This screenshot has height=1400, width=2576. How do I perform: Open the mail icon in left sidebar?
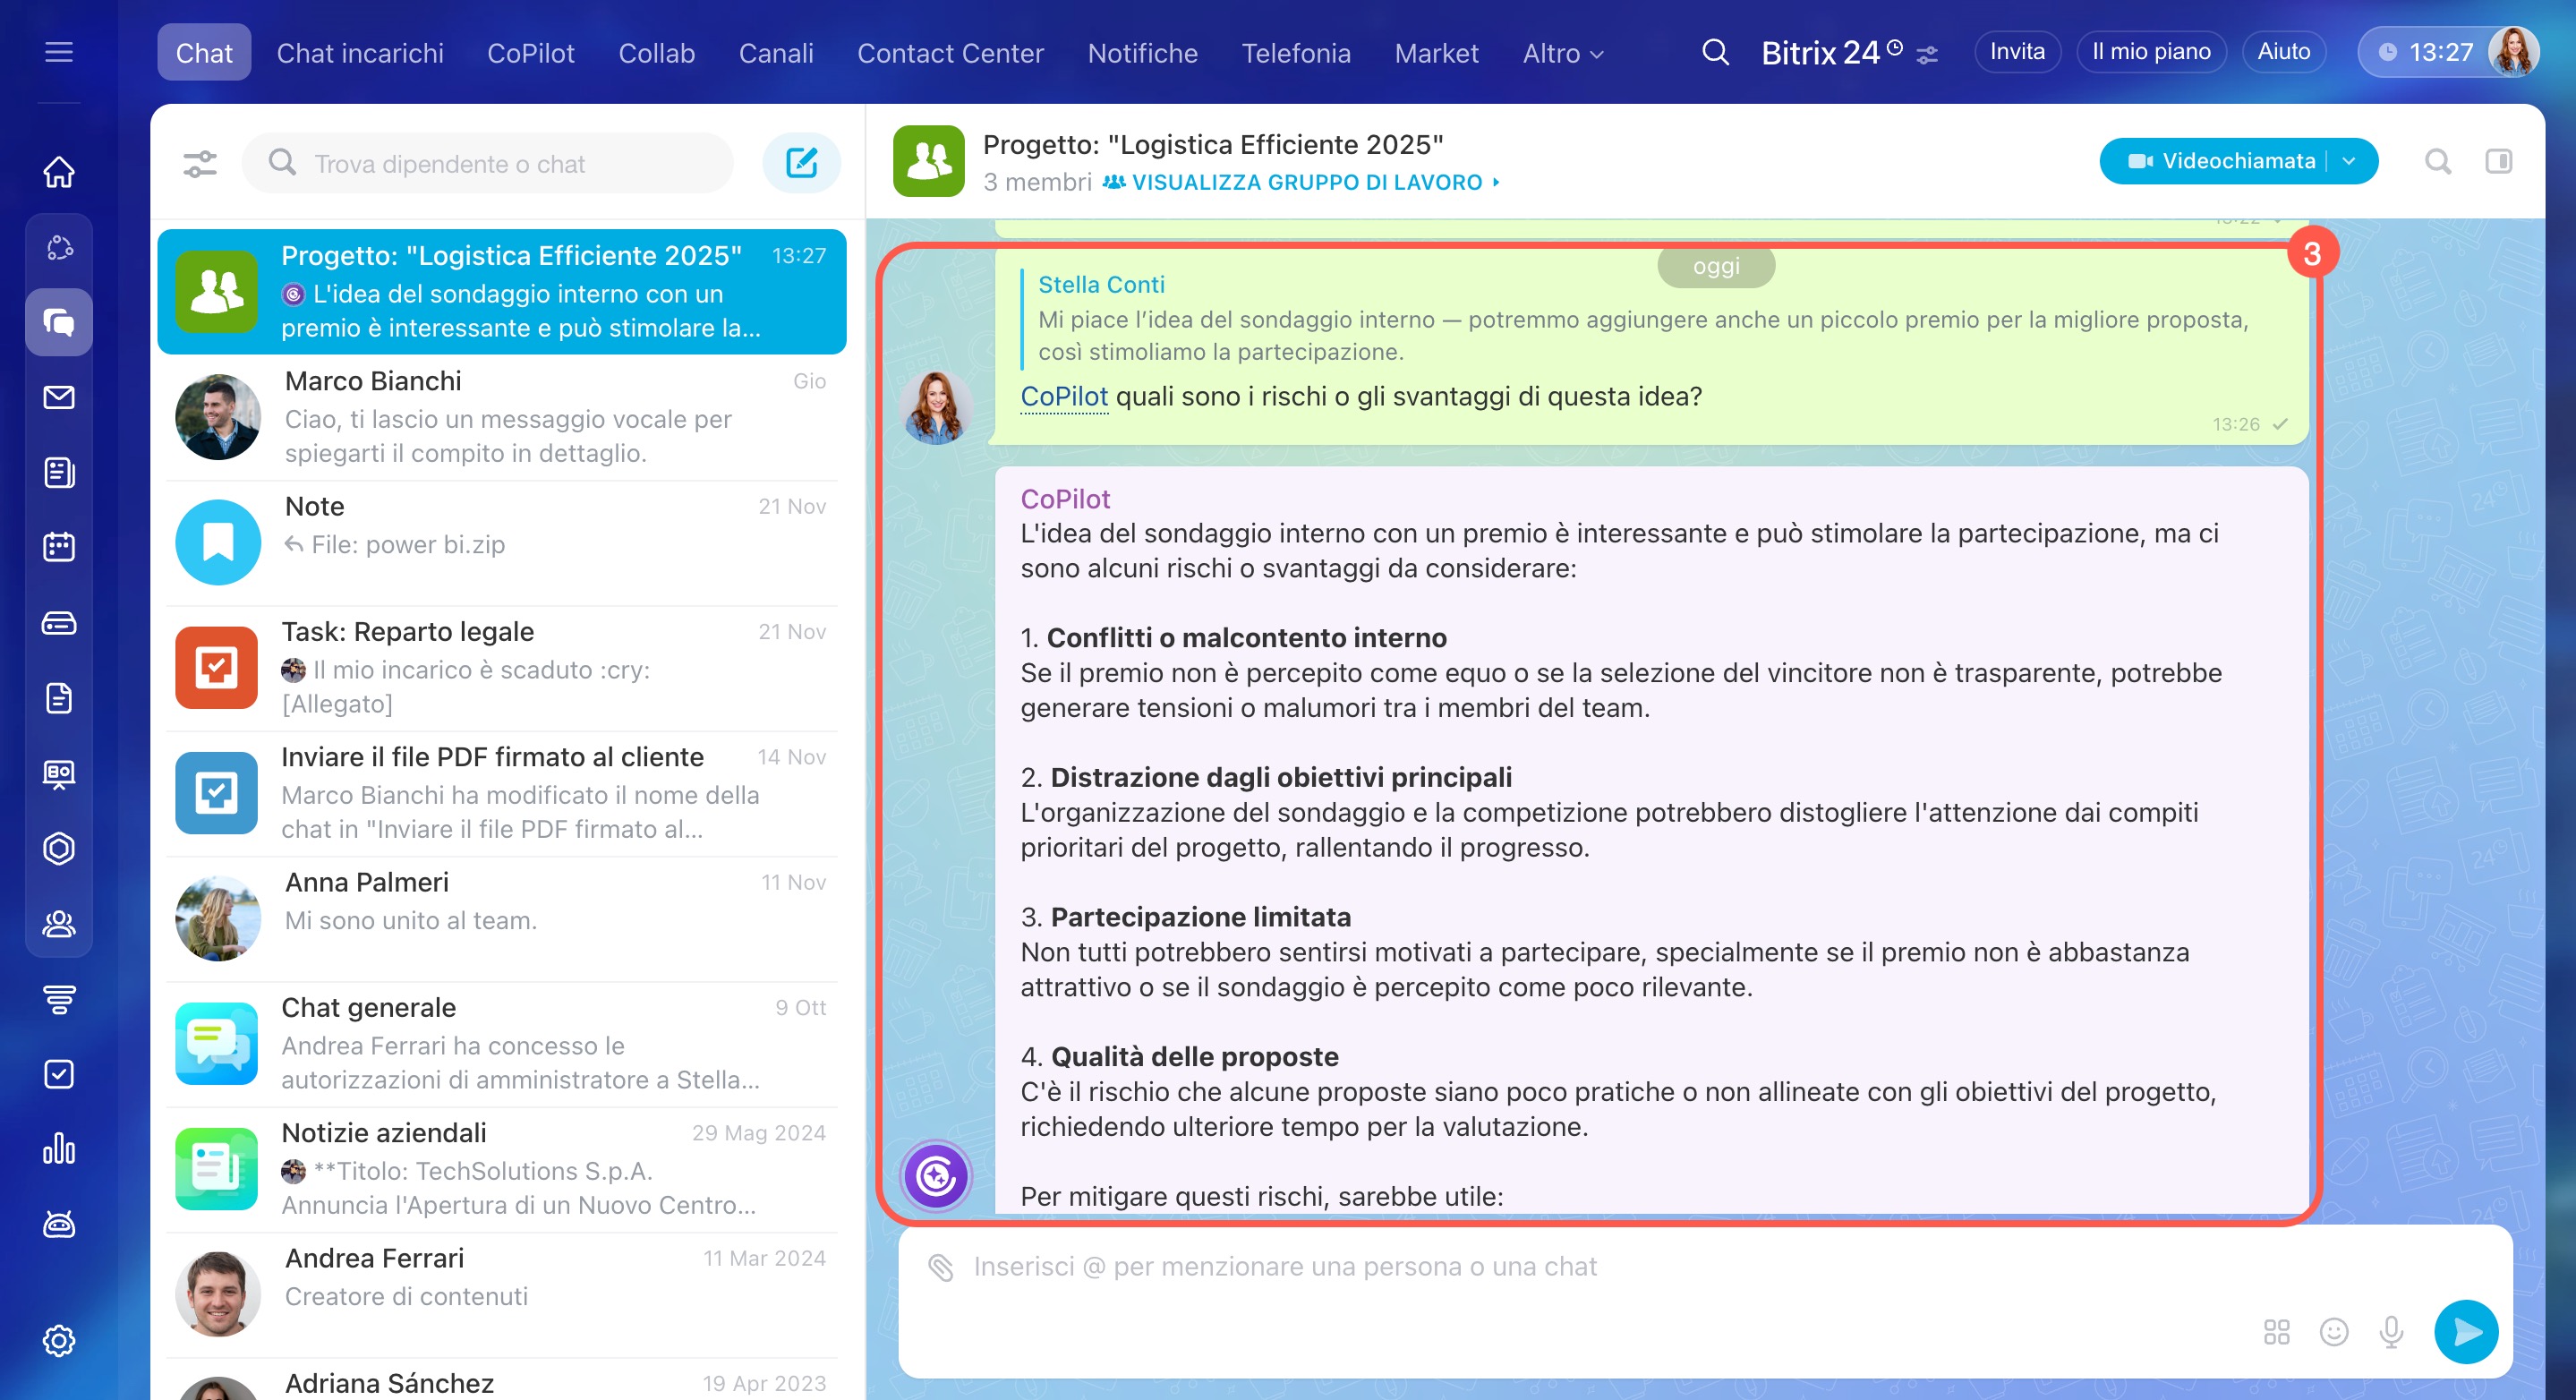click(x=59, y=397)
